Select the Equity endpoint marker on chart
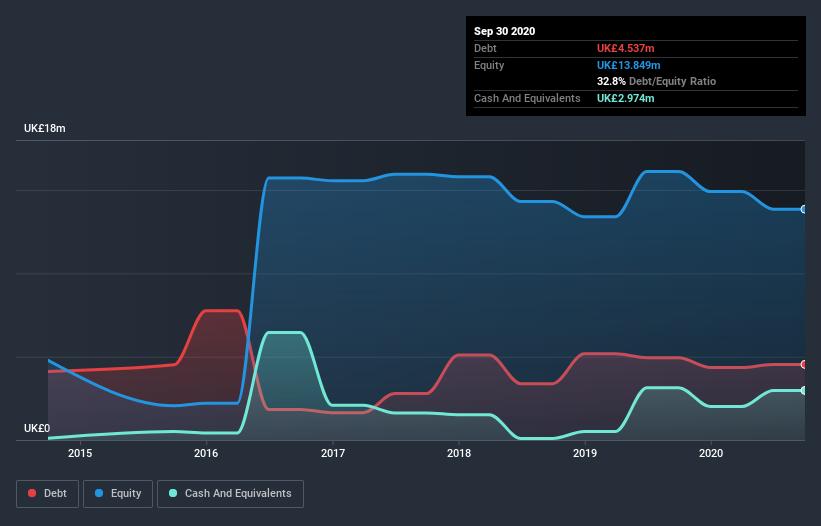Viewport: 821px width, 526px height. pos(804,209)
